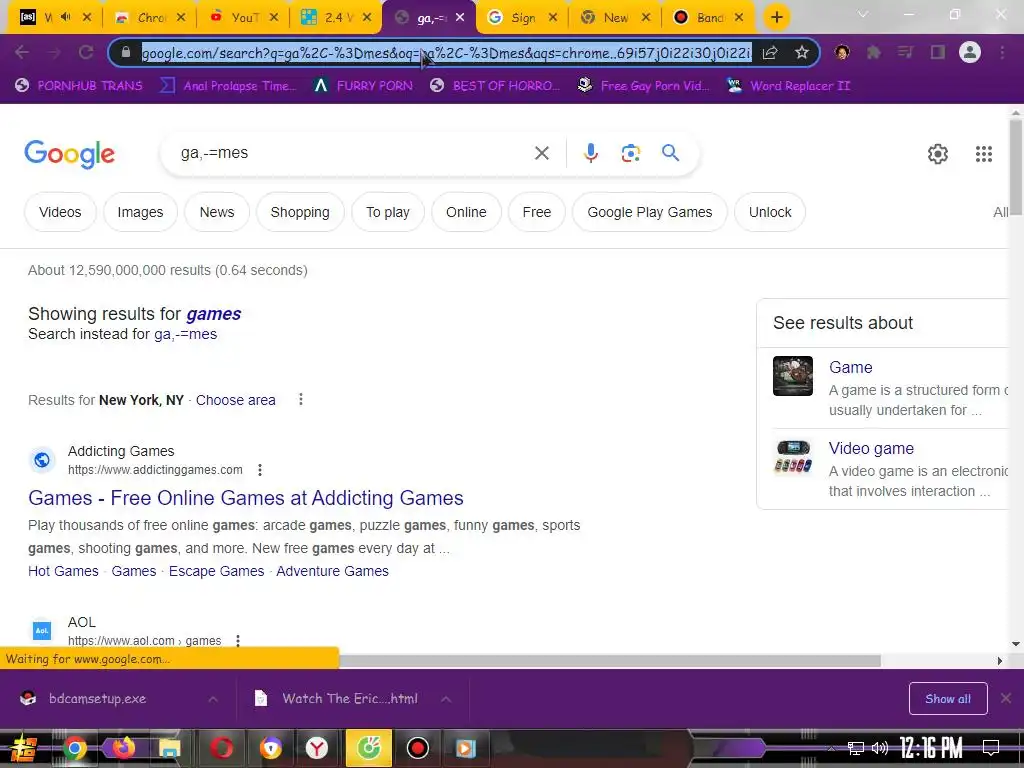Click the Chrome address bar URL
Image resolution: width=1024 pixels, height=768 pixels.
[x=446, y=52]
